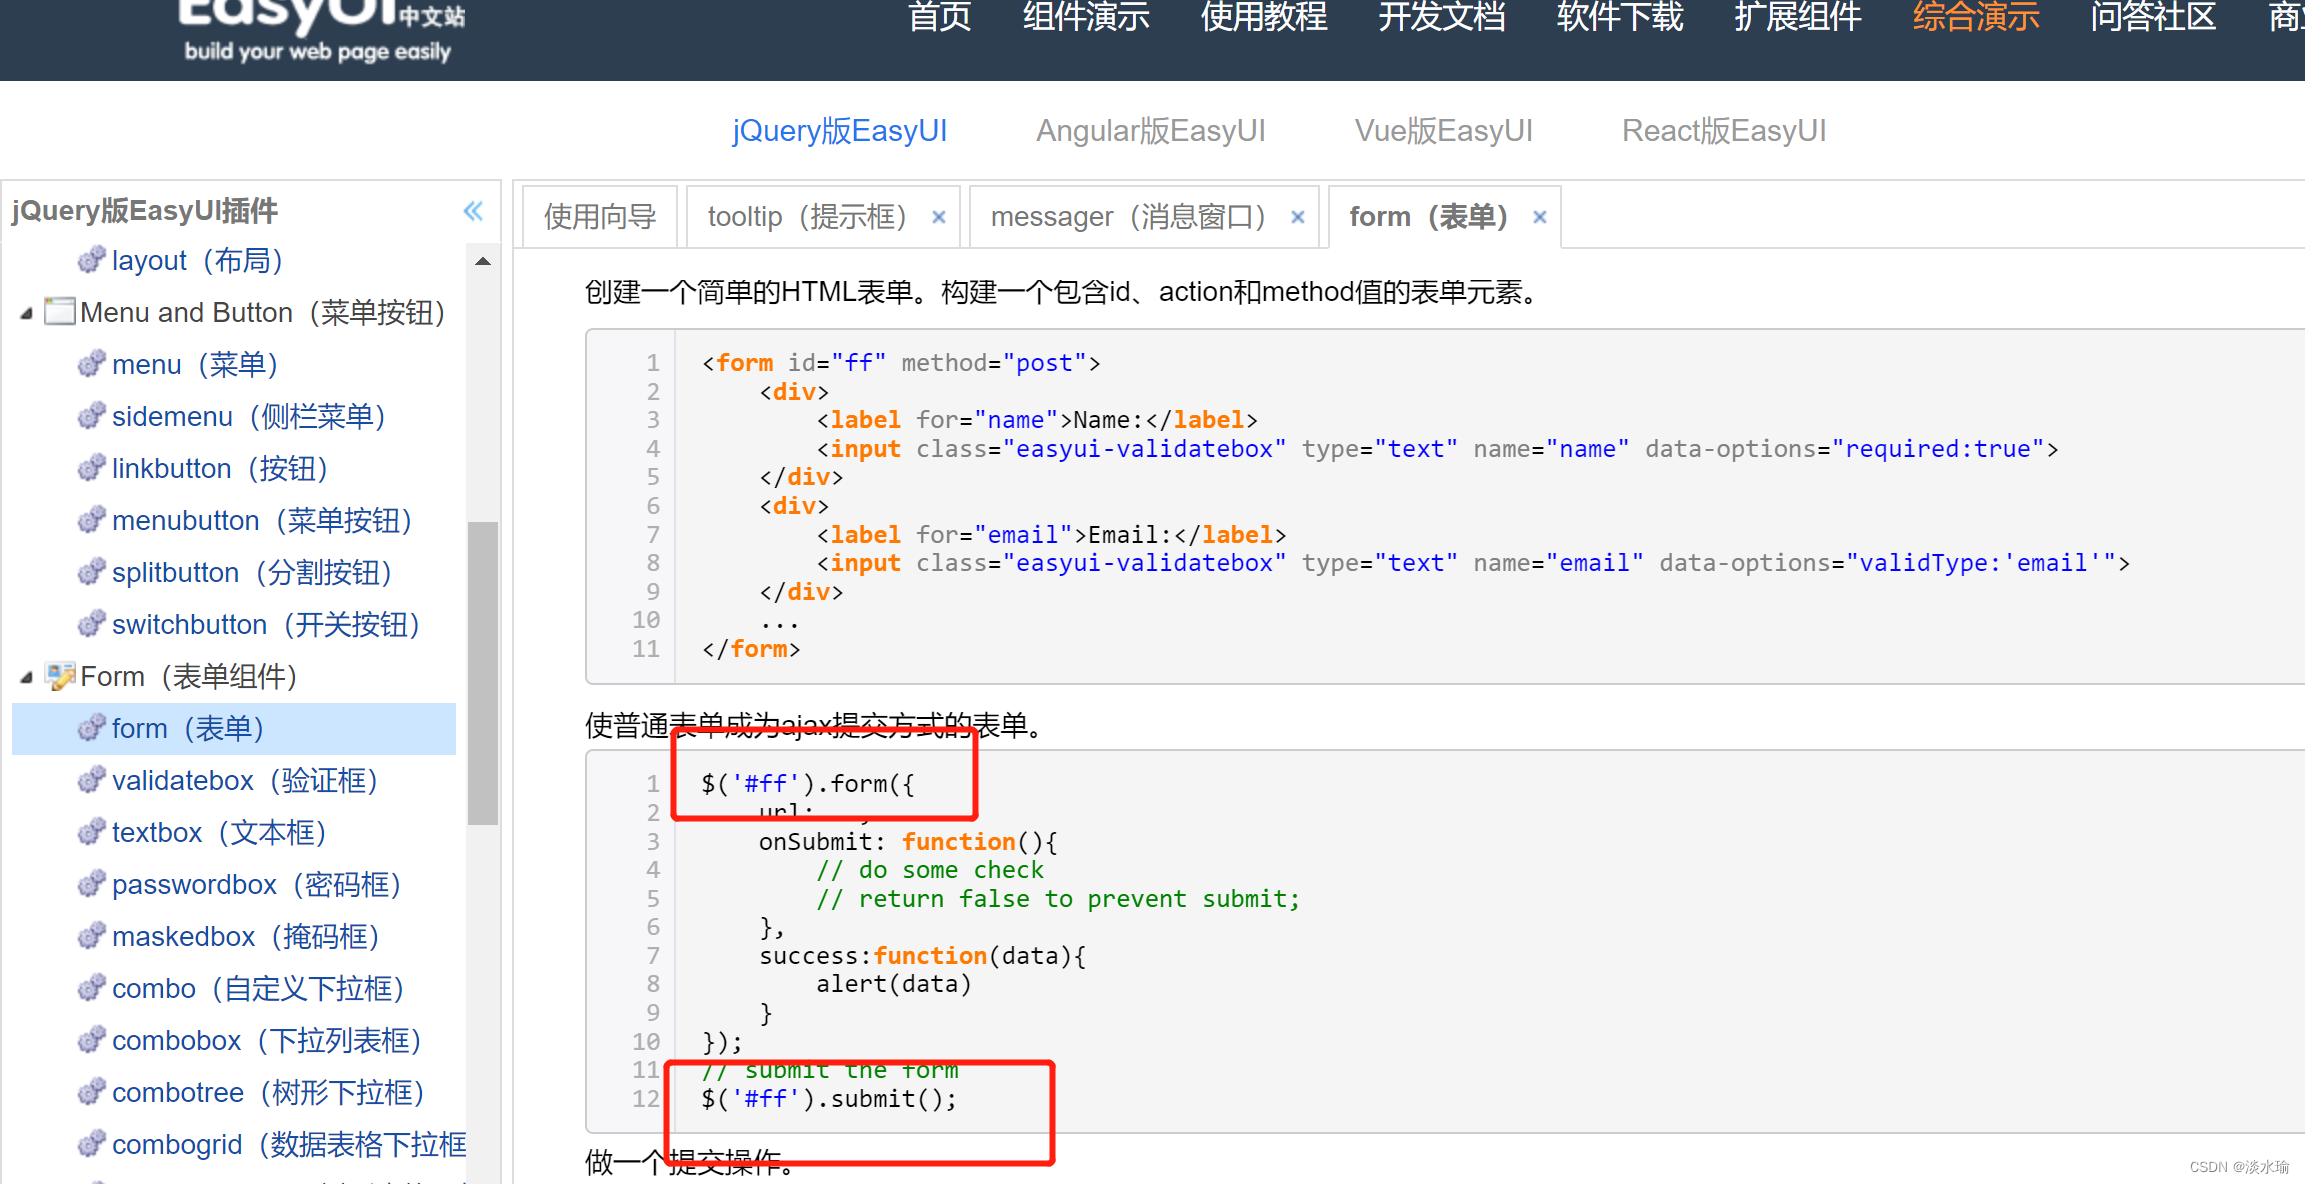Open switchbutton（开关按钮）in the plugin tree
This screenshot has width=2305, height=1184.
pos(266,624)
